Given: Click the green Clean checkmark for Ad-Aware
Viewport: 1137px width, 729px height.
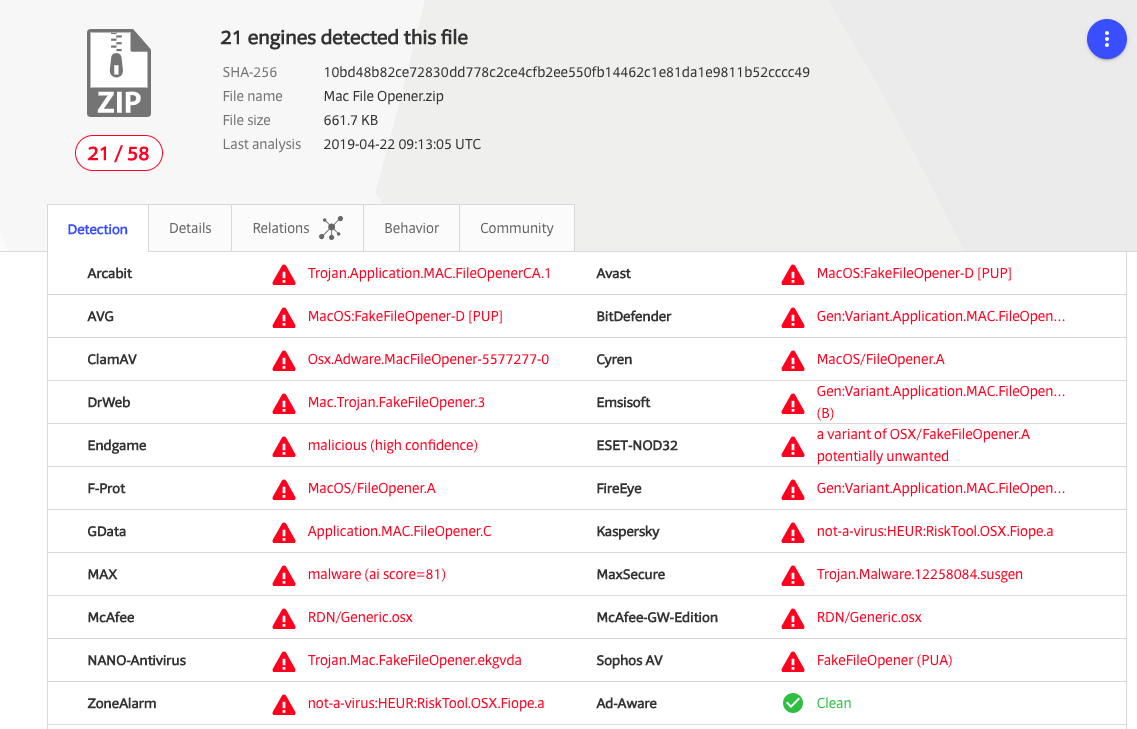Looking at the screenshot, I should click(x=793, y=703).
